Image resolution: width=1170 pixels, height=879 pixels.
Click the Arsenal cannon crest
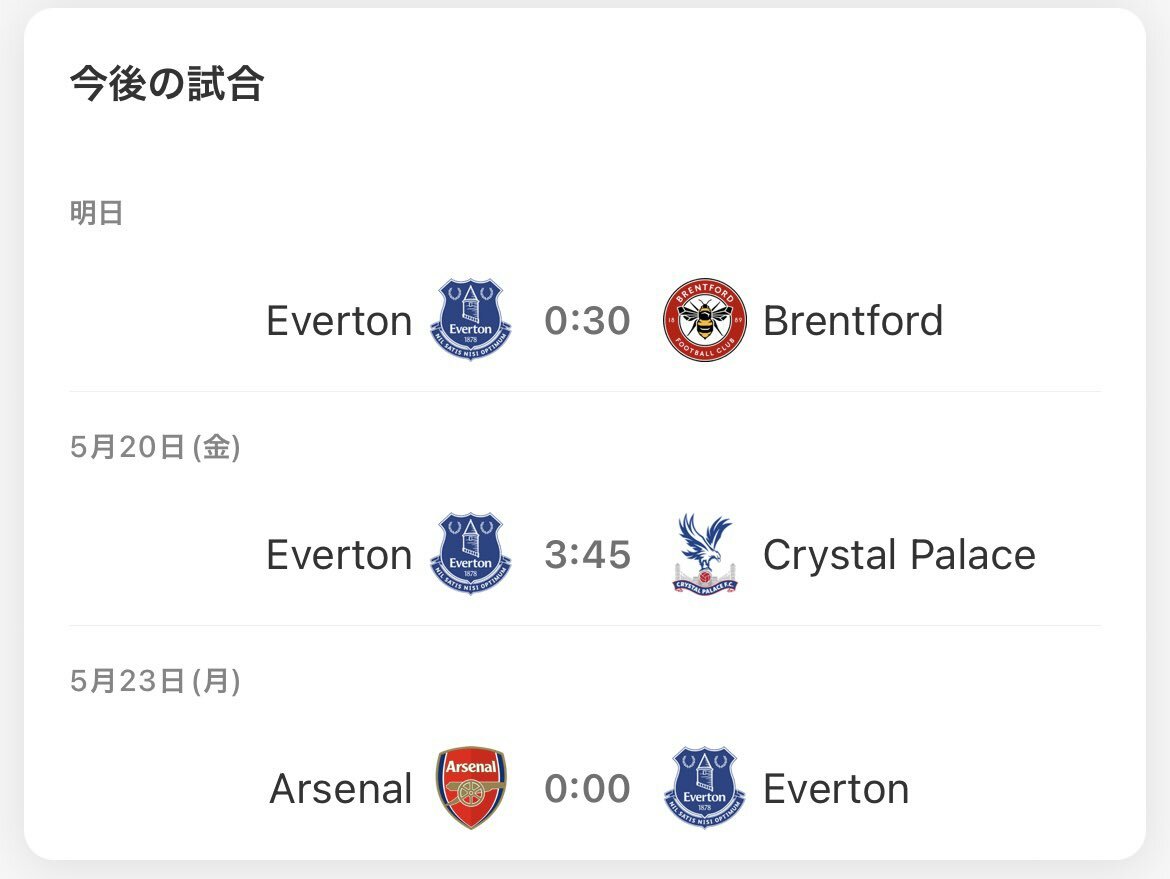(470, 788)
